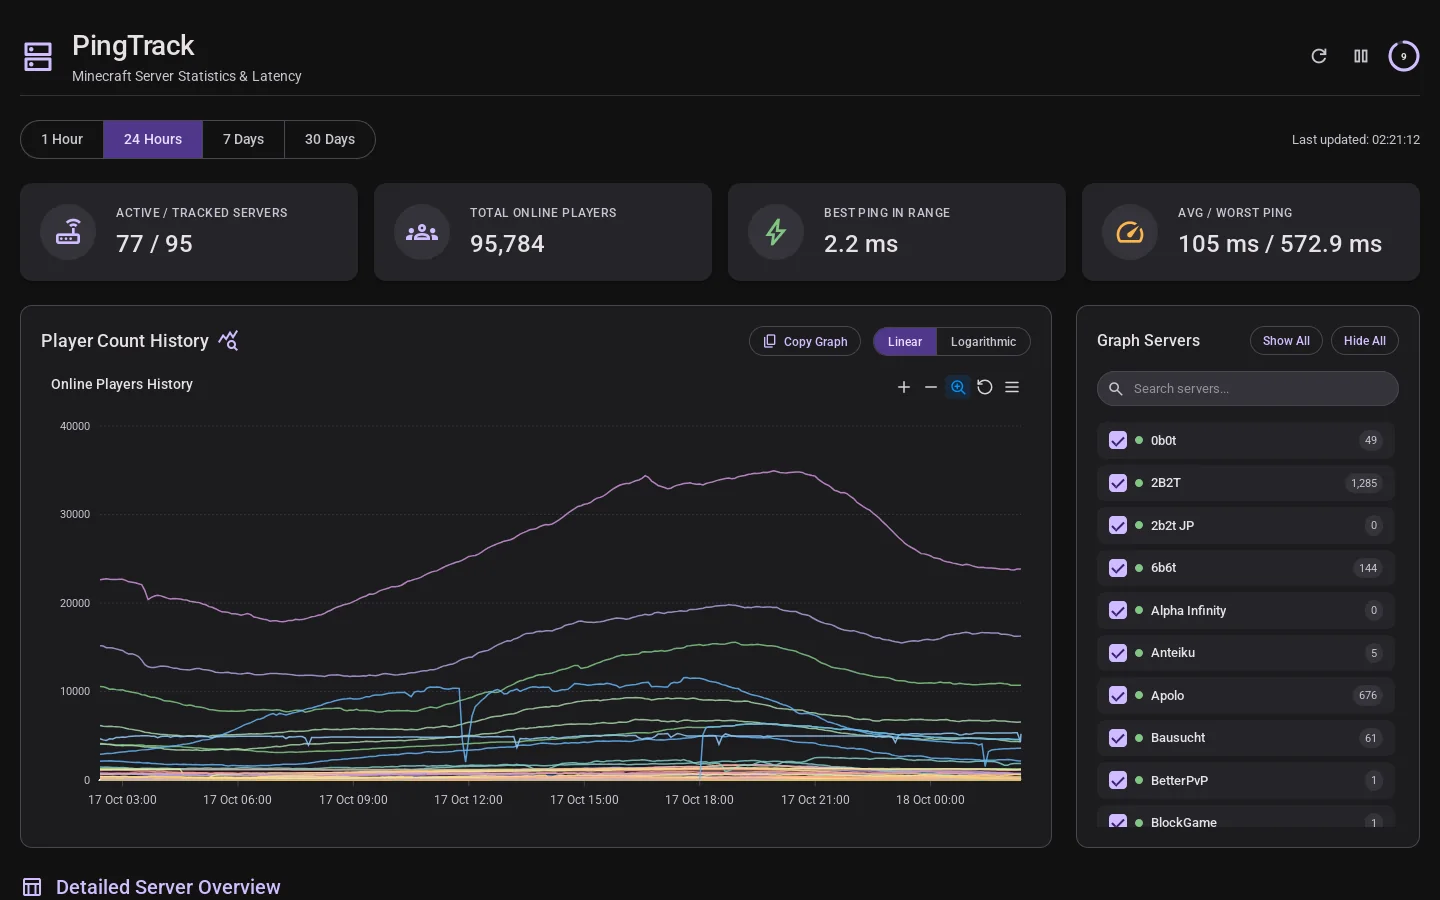Uncheck the 2b2t JP server checkbox
Viewport: 1440px width, 900px height.
coord(1118,525)
